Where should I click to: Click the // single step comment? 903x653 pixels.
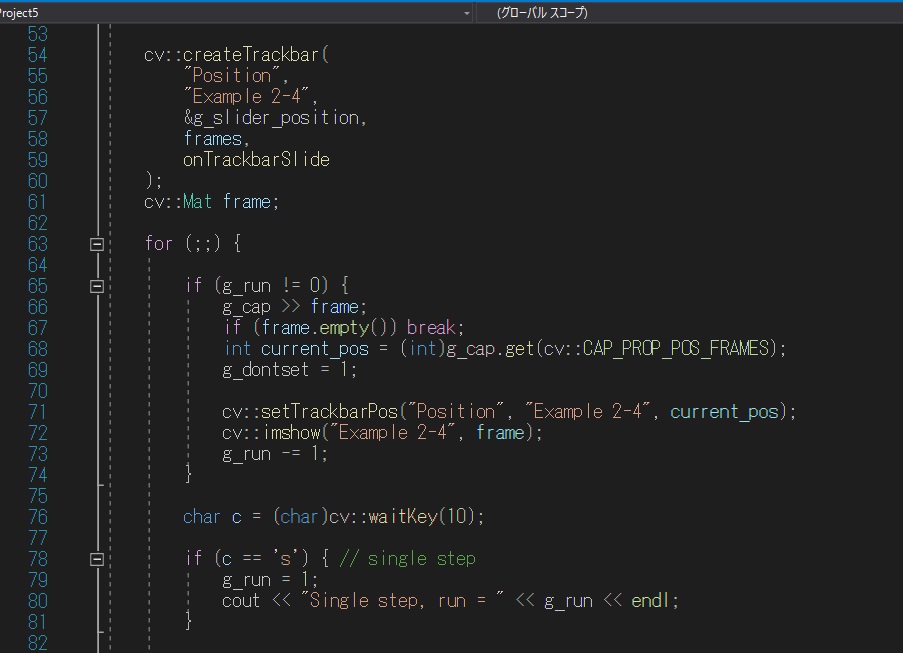408,559
